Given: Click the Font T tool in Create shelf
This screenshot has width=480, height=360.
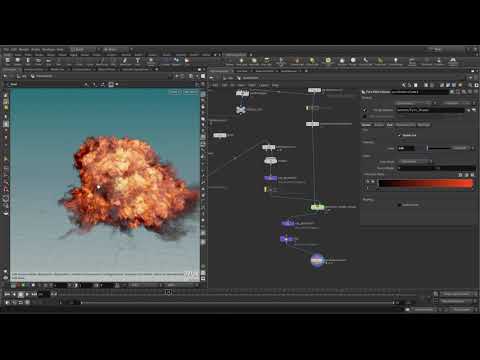Looking at the screenshot, I should coord(137,61).
